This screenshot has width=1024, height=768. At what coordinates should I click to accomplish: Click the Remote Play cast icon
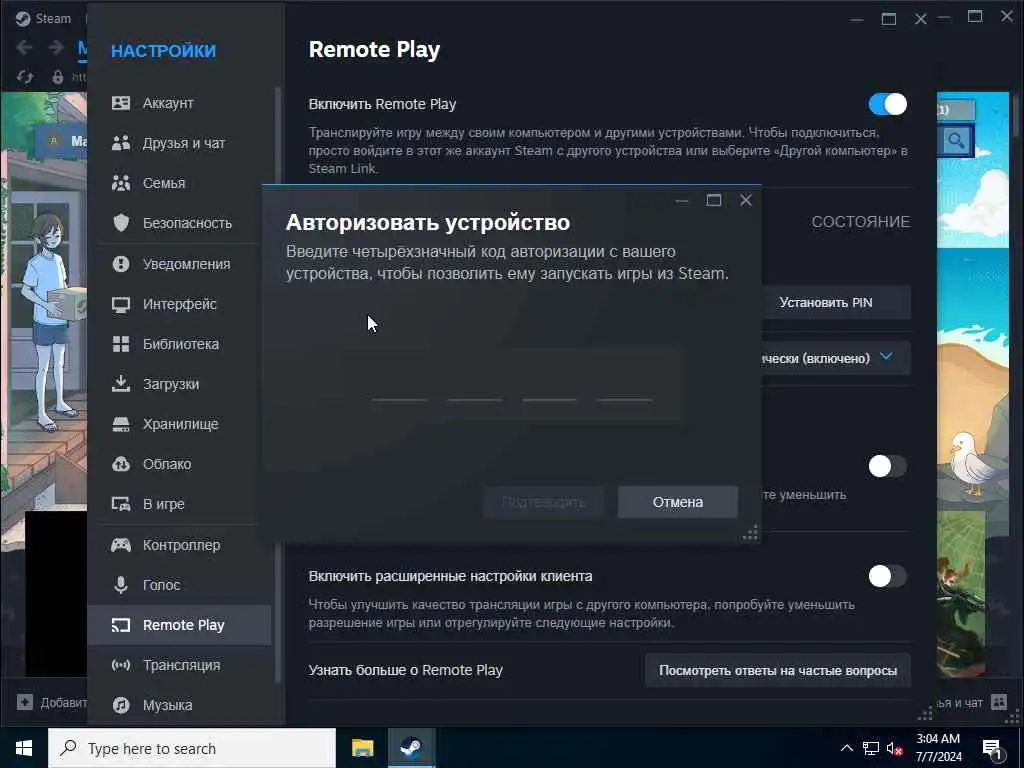(x=121, y=625)
